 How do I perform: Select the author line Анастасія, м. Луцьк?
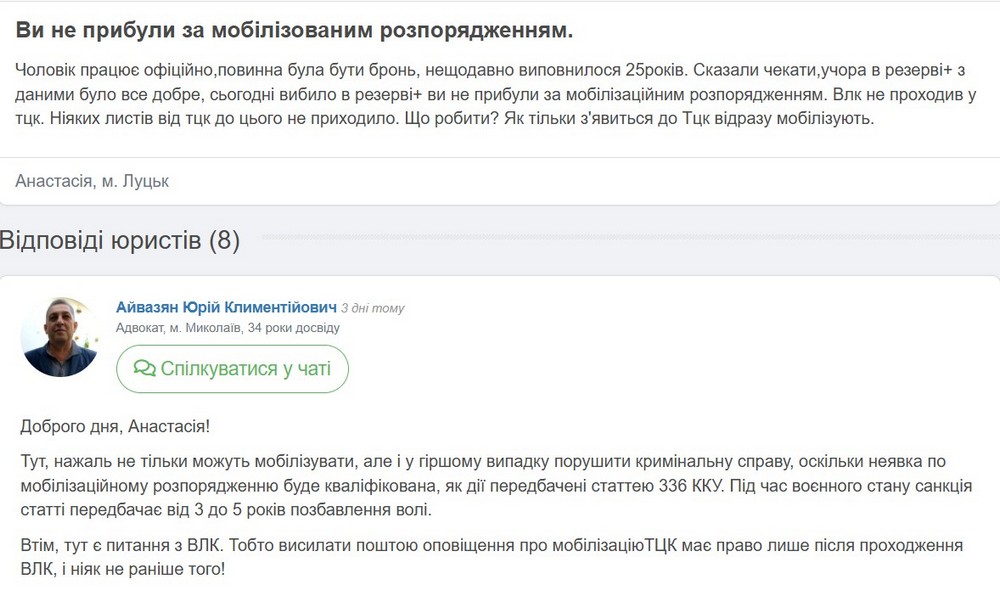pyautogui.click(x=92, y=181)
